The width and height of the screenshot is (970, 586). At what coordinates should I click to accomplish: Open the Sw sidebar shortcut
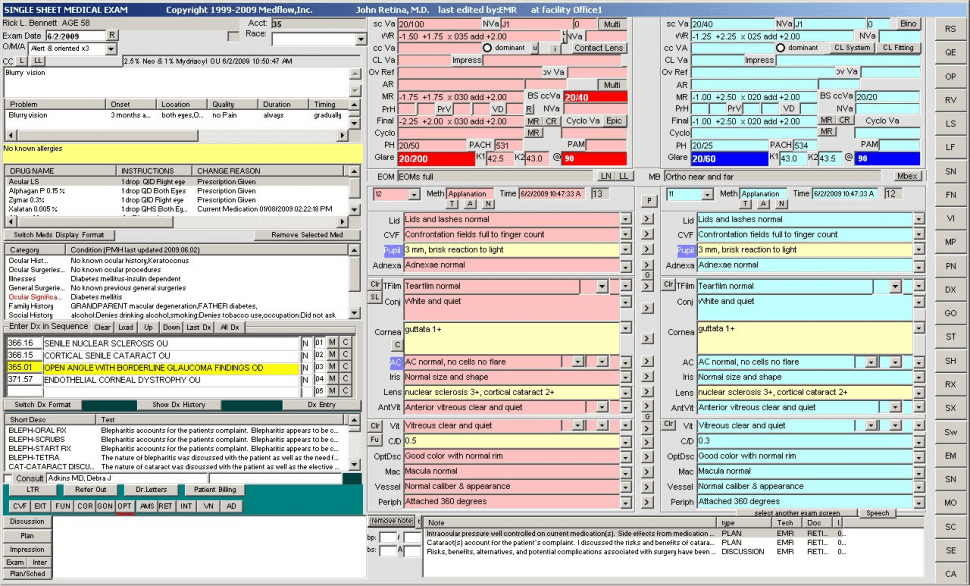(951, 432)
